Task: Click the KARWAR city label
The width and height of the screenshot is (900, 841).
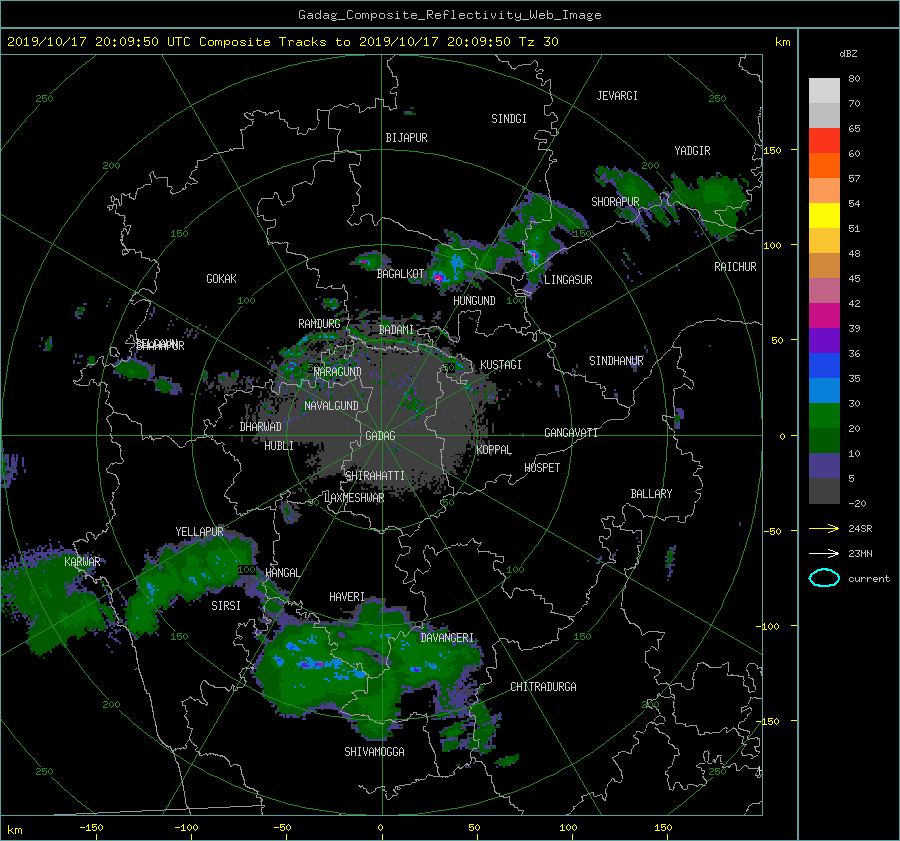Action: tap(82, 561)
